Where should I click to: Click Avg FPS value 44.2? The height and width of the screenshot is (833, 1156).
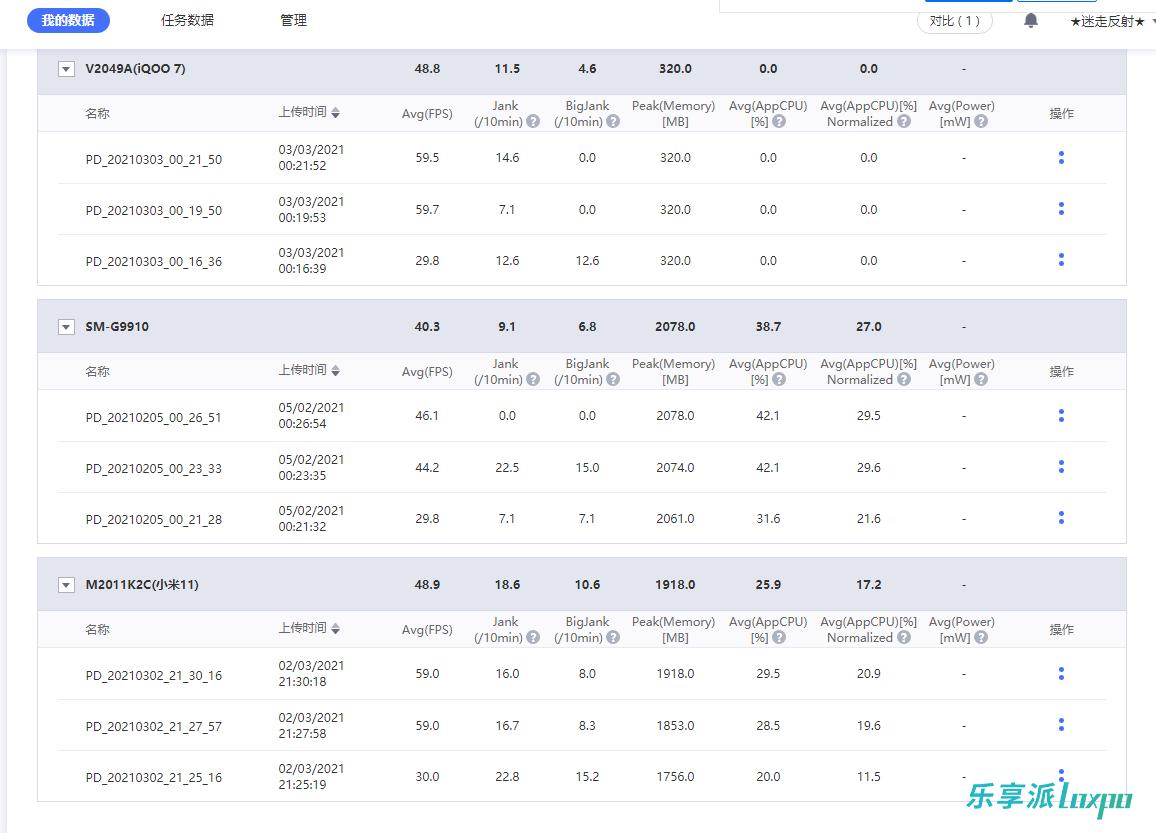[427, 467]
